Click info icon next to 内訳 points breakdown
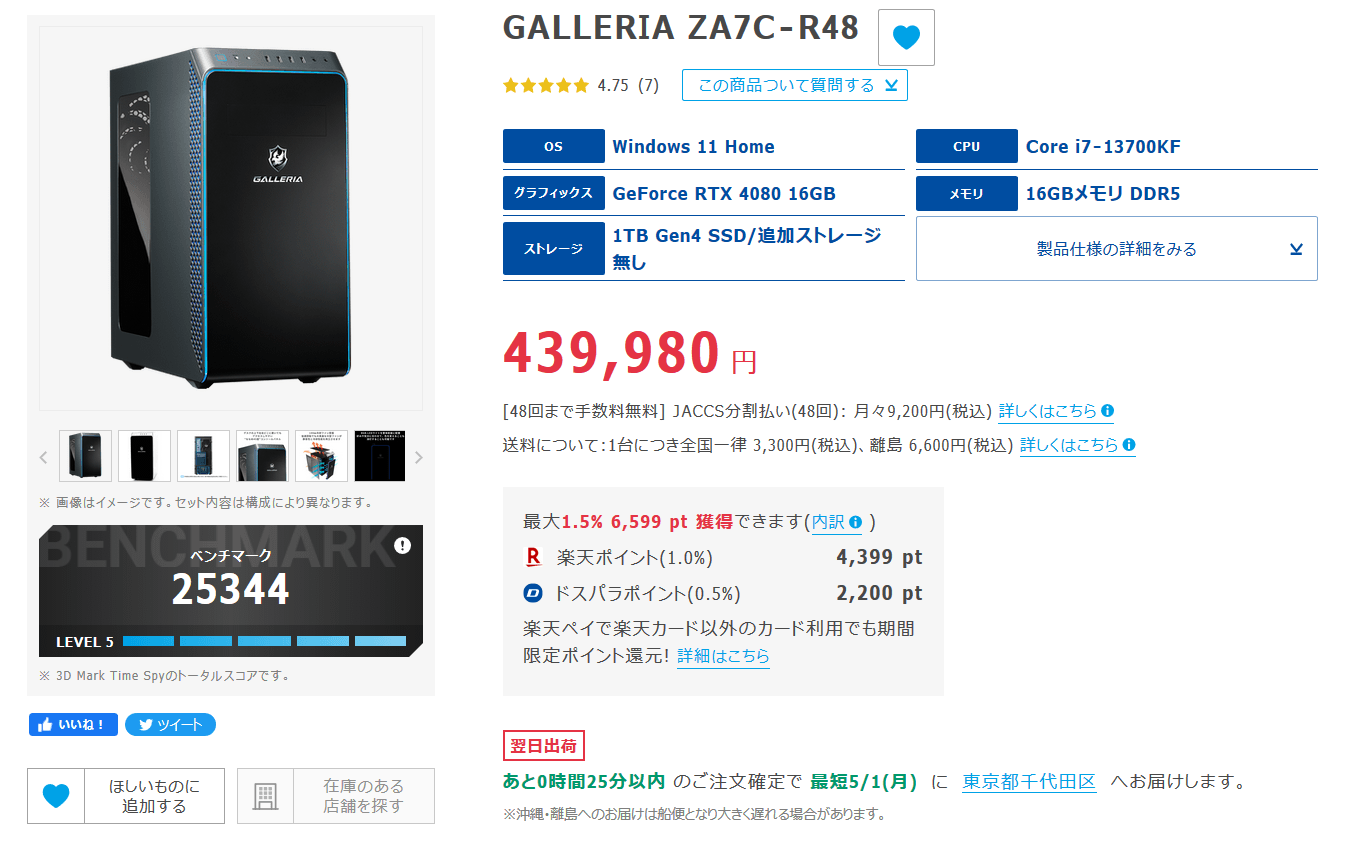1355x844 pixels. (856, 522)
